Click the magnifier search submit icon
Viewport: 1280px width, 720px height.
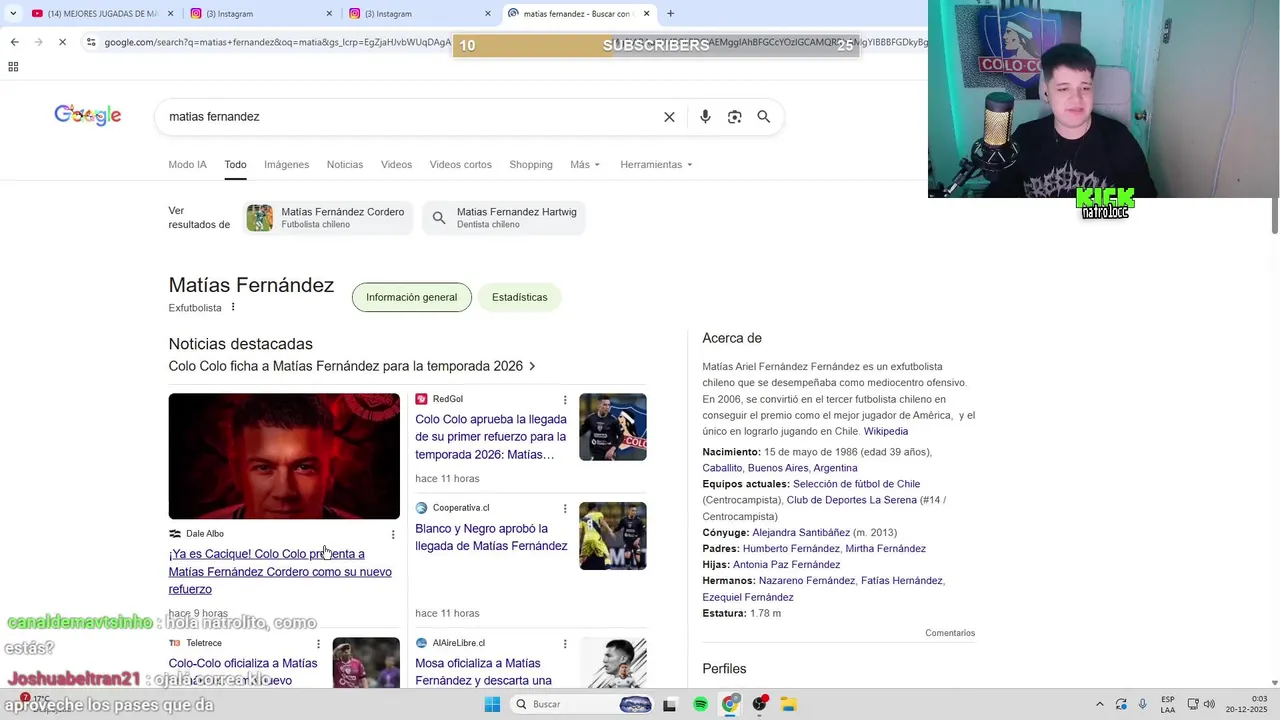pos(764,117)
